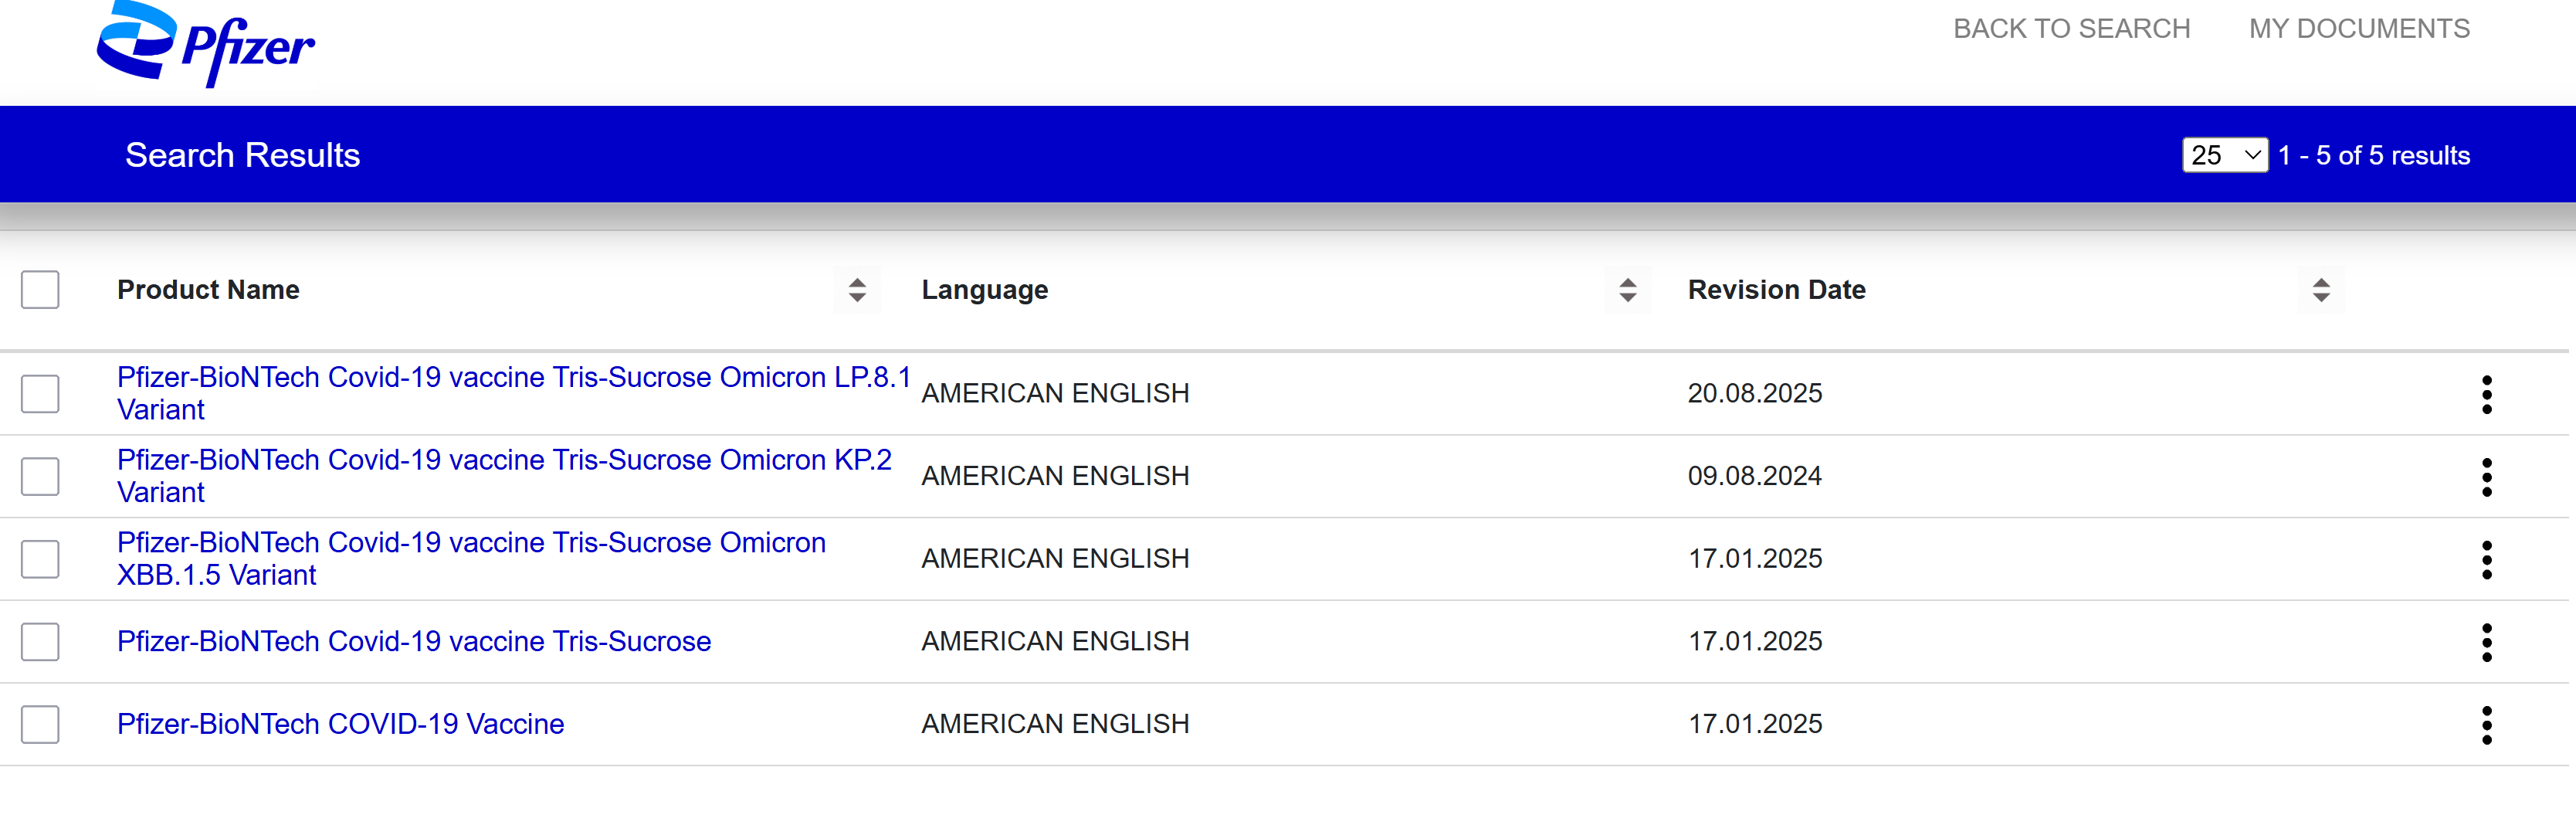This screenshot has width=2576, height=825.
Task: Sort results by Product Name column
Action: click(857, 290)
